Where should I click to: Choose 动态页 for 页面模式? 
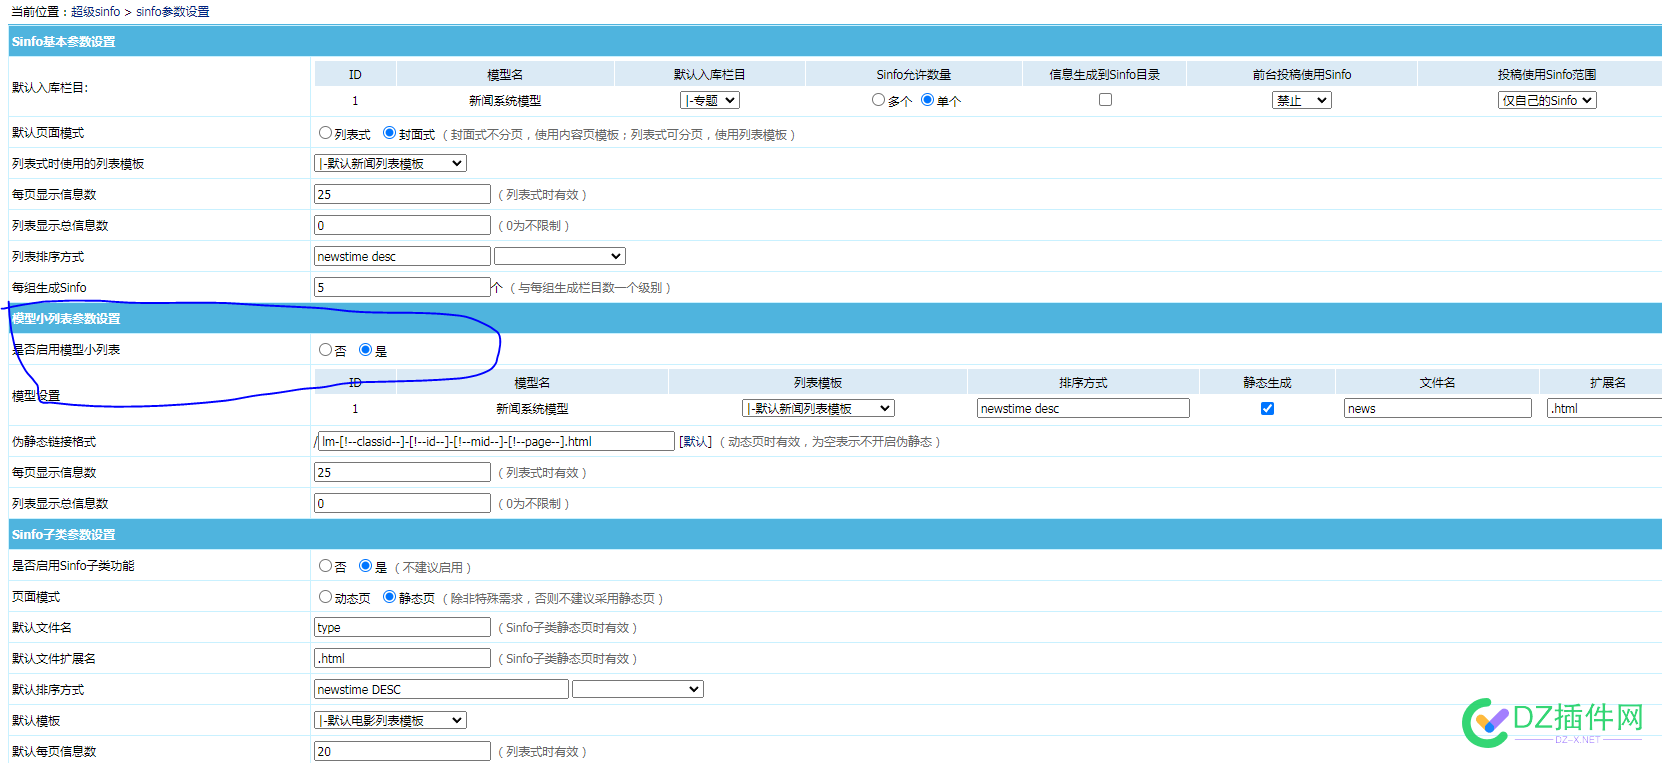325,597
